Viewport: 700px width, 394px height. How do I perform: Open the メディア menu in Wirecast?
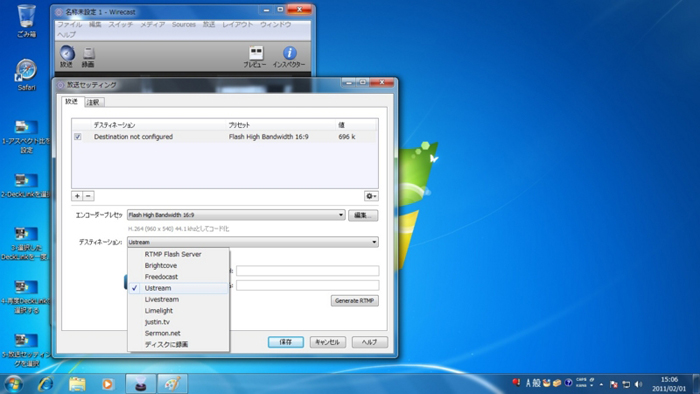153,25
